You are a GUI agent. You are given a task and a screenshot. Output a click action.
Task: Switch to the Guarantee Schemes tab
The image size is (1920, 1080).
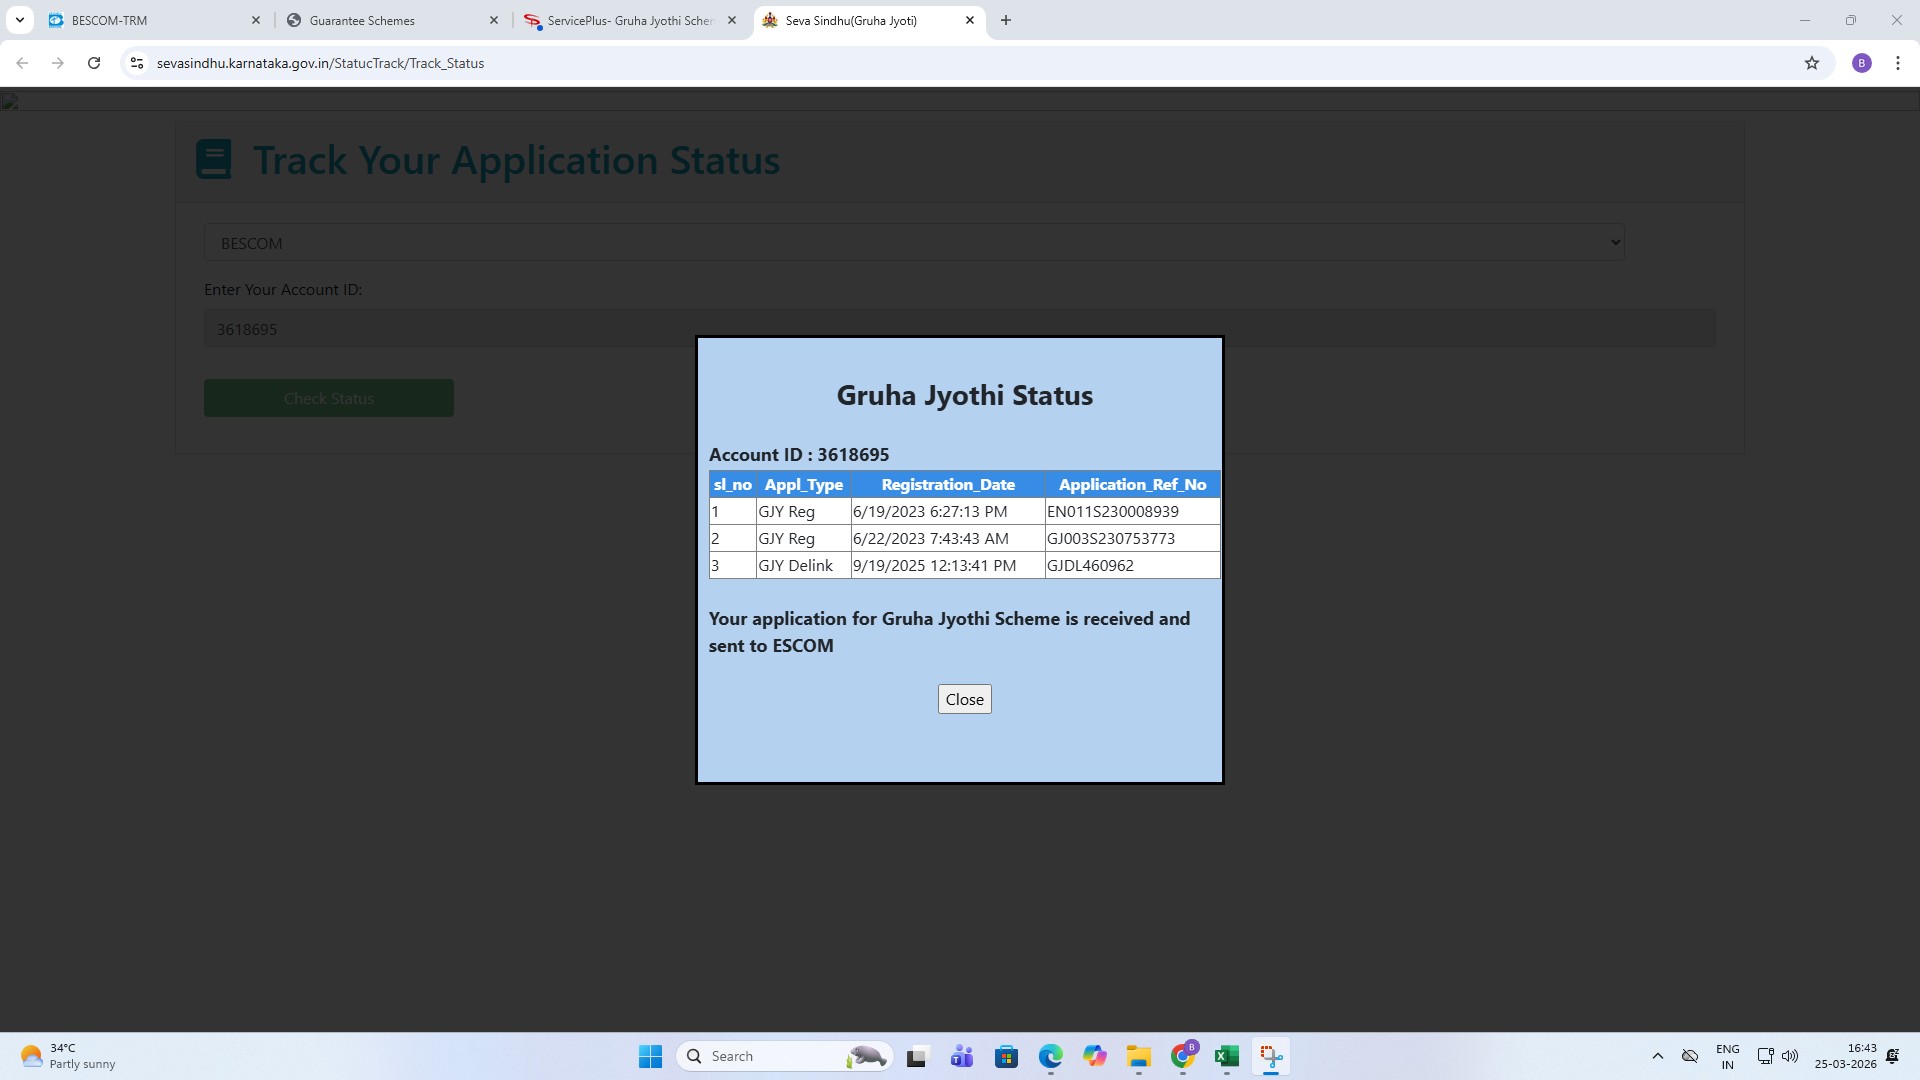(x=385, y=20)
